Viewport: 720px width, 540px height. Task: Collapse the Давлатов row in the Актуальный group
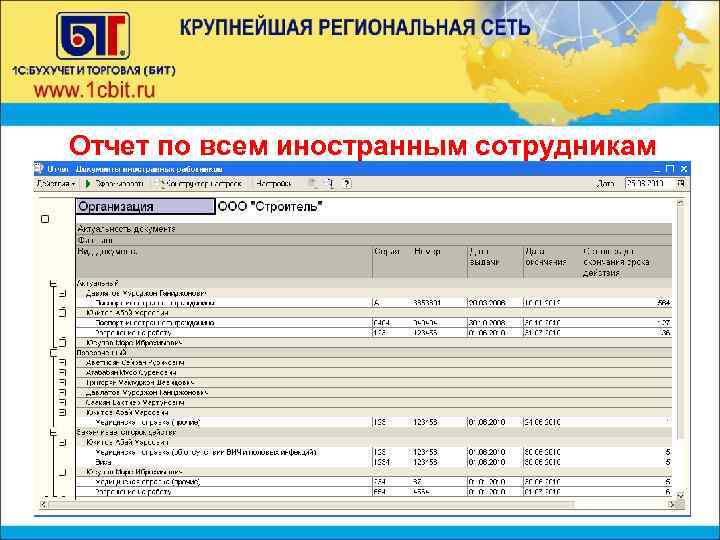pos(63,293)
